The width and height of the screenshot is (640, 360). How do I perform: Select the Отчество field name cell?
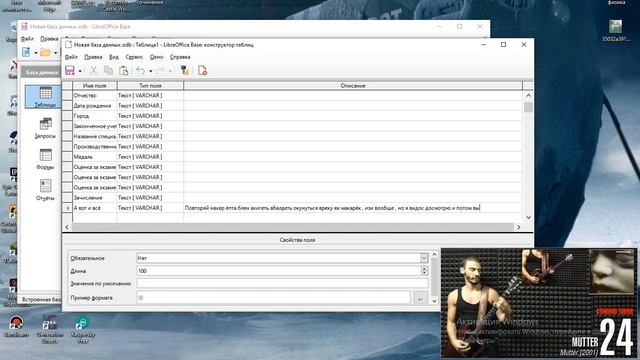pos(95,96)
